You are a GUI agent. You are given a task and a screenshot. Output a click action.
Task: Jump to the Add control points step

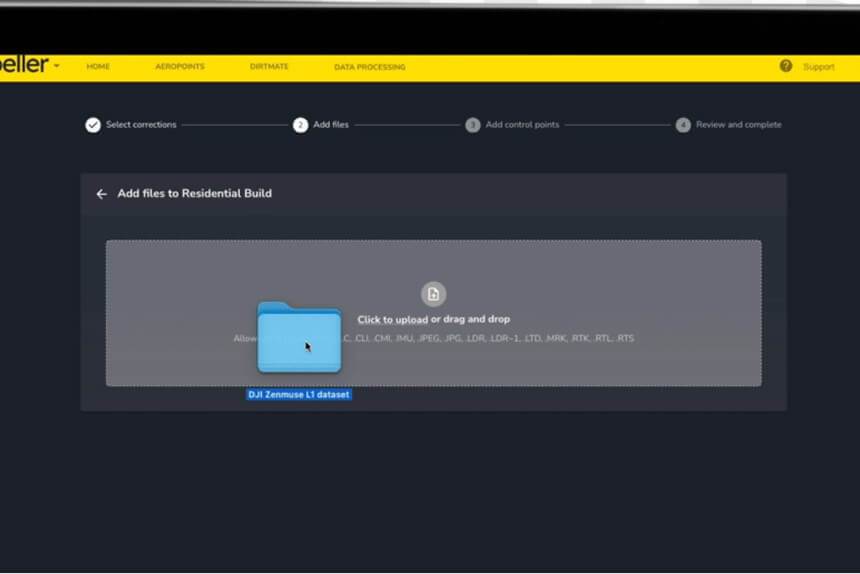[x=522, y=125]
